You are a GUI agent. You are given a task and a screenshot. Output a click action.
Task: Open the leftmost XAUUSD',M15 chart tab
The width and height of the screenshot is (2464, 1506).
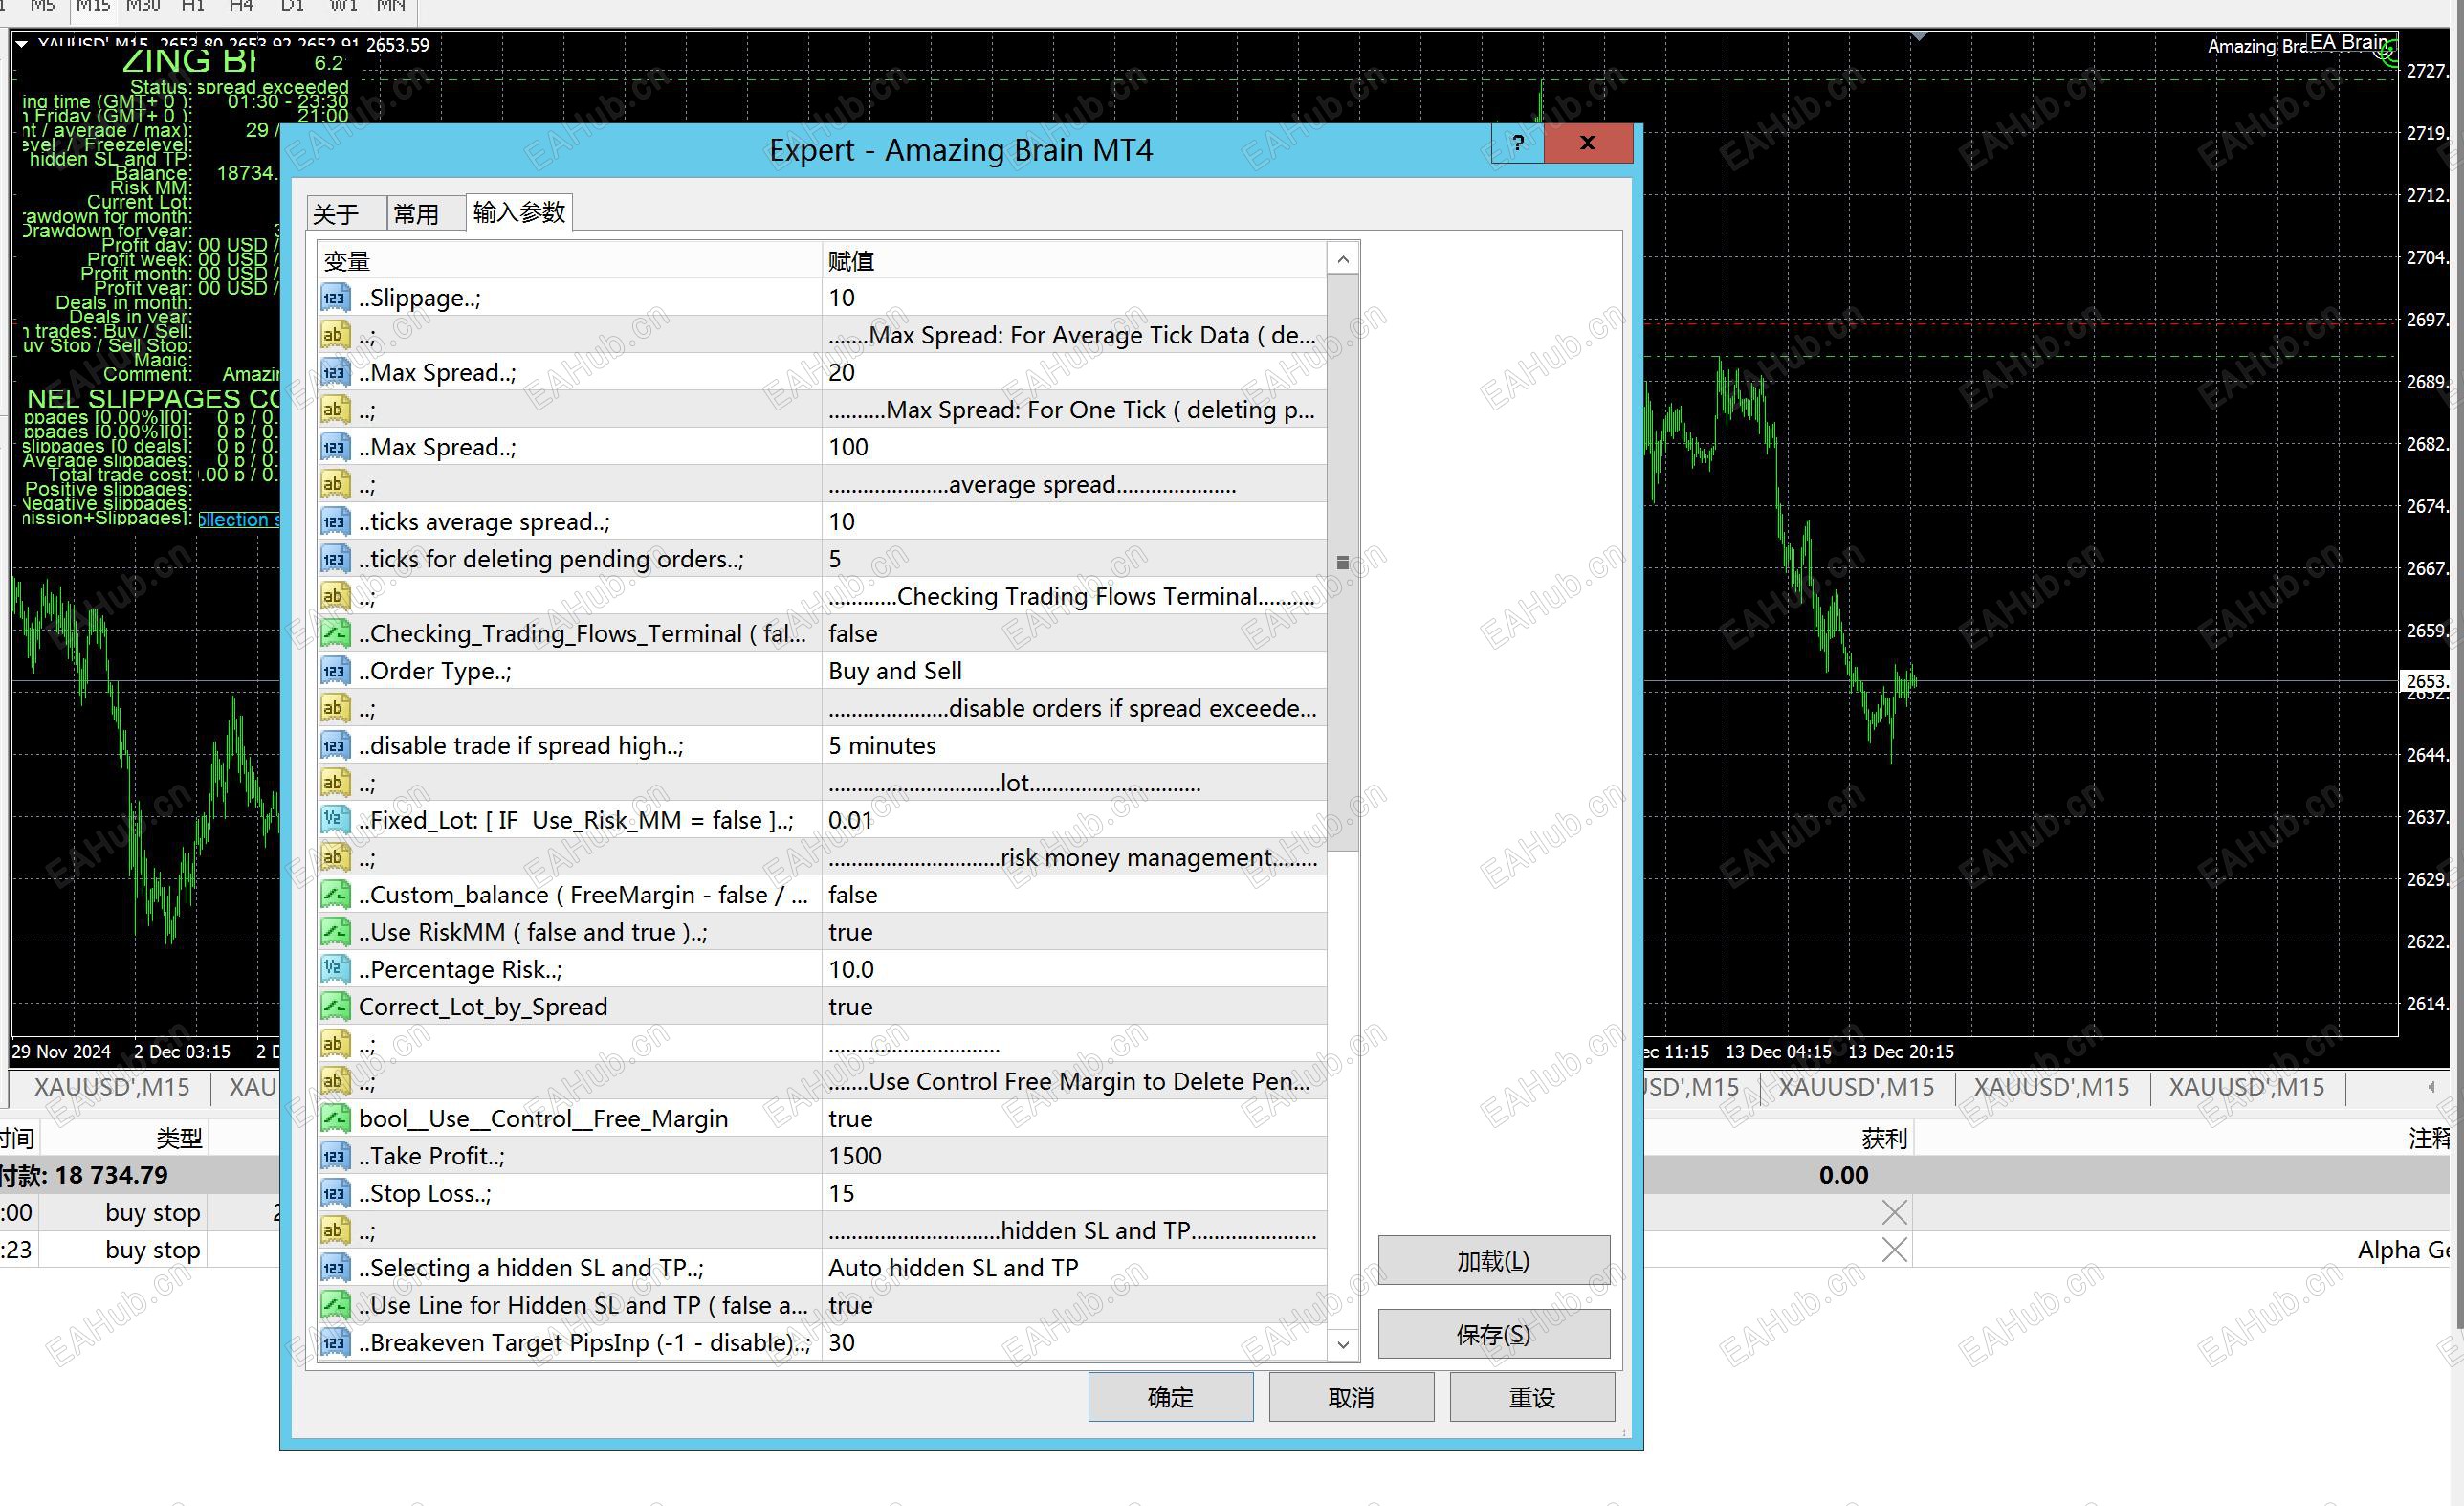[x=111, y=1087]
